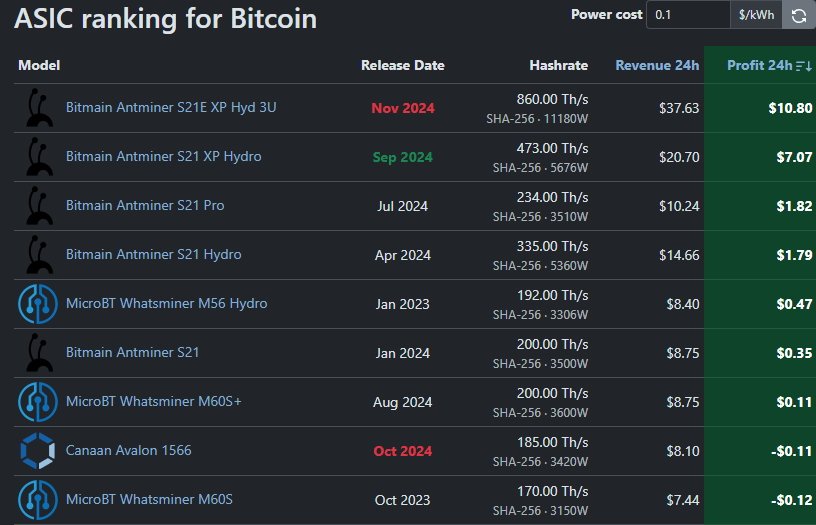Viewport: 816px width, 525px height.
Task: Open Bitmain Antminer S21E XP Hyd 3U link
Action: click(171, 107)
